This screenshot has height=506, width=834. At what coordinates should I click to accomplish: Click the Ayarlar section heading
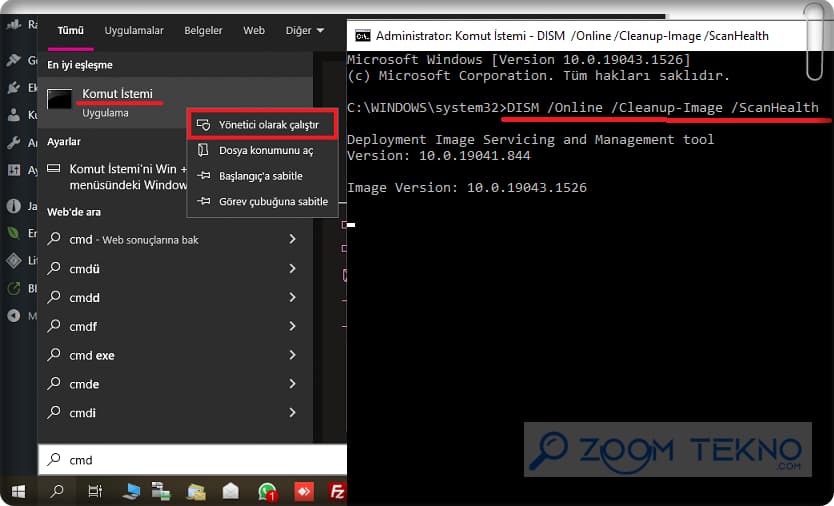64,142
